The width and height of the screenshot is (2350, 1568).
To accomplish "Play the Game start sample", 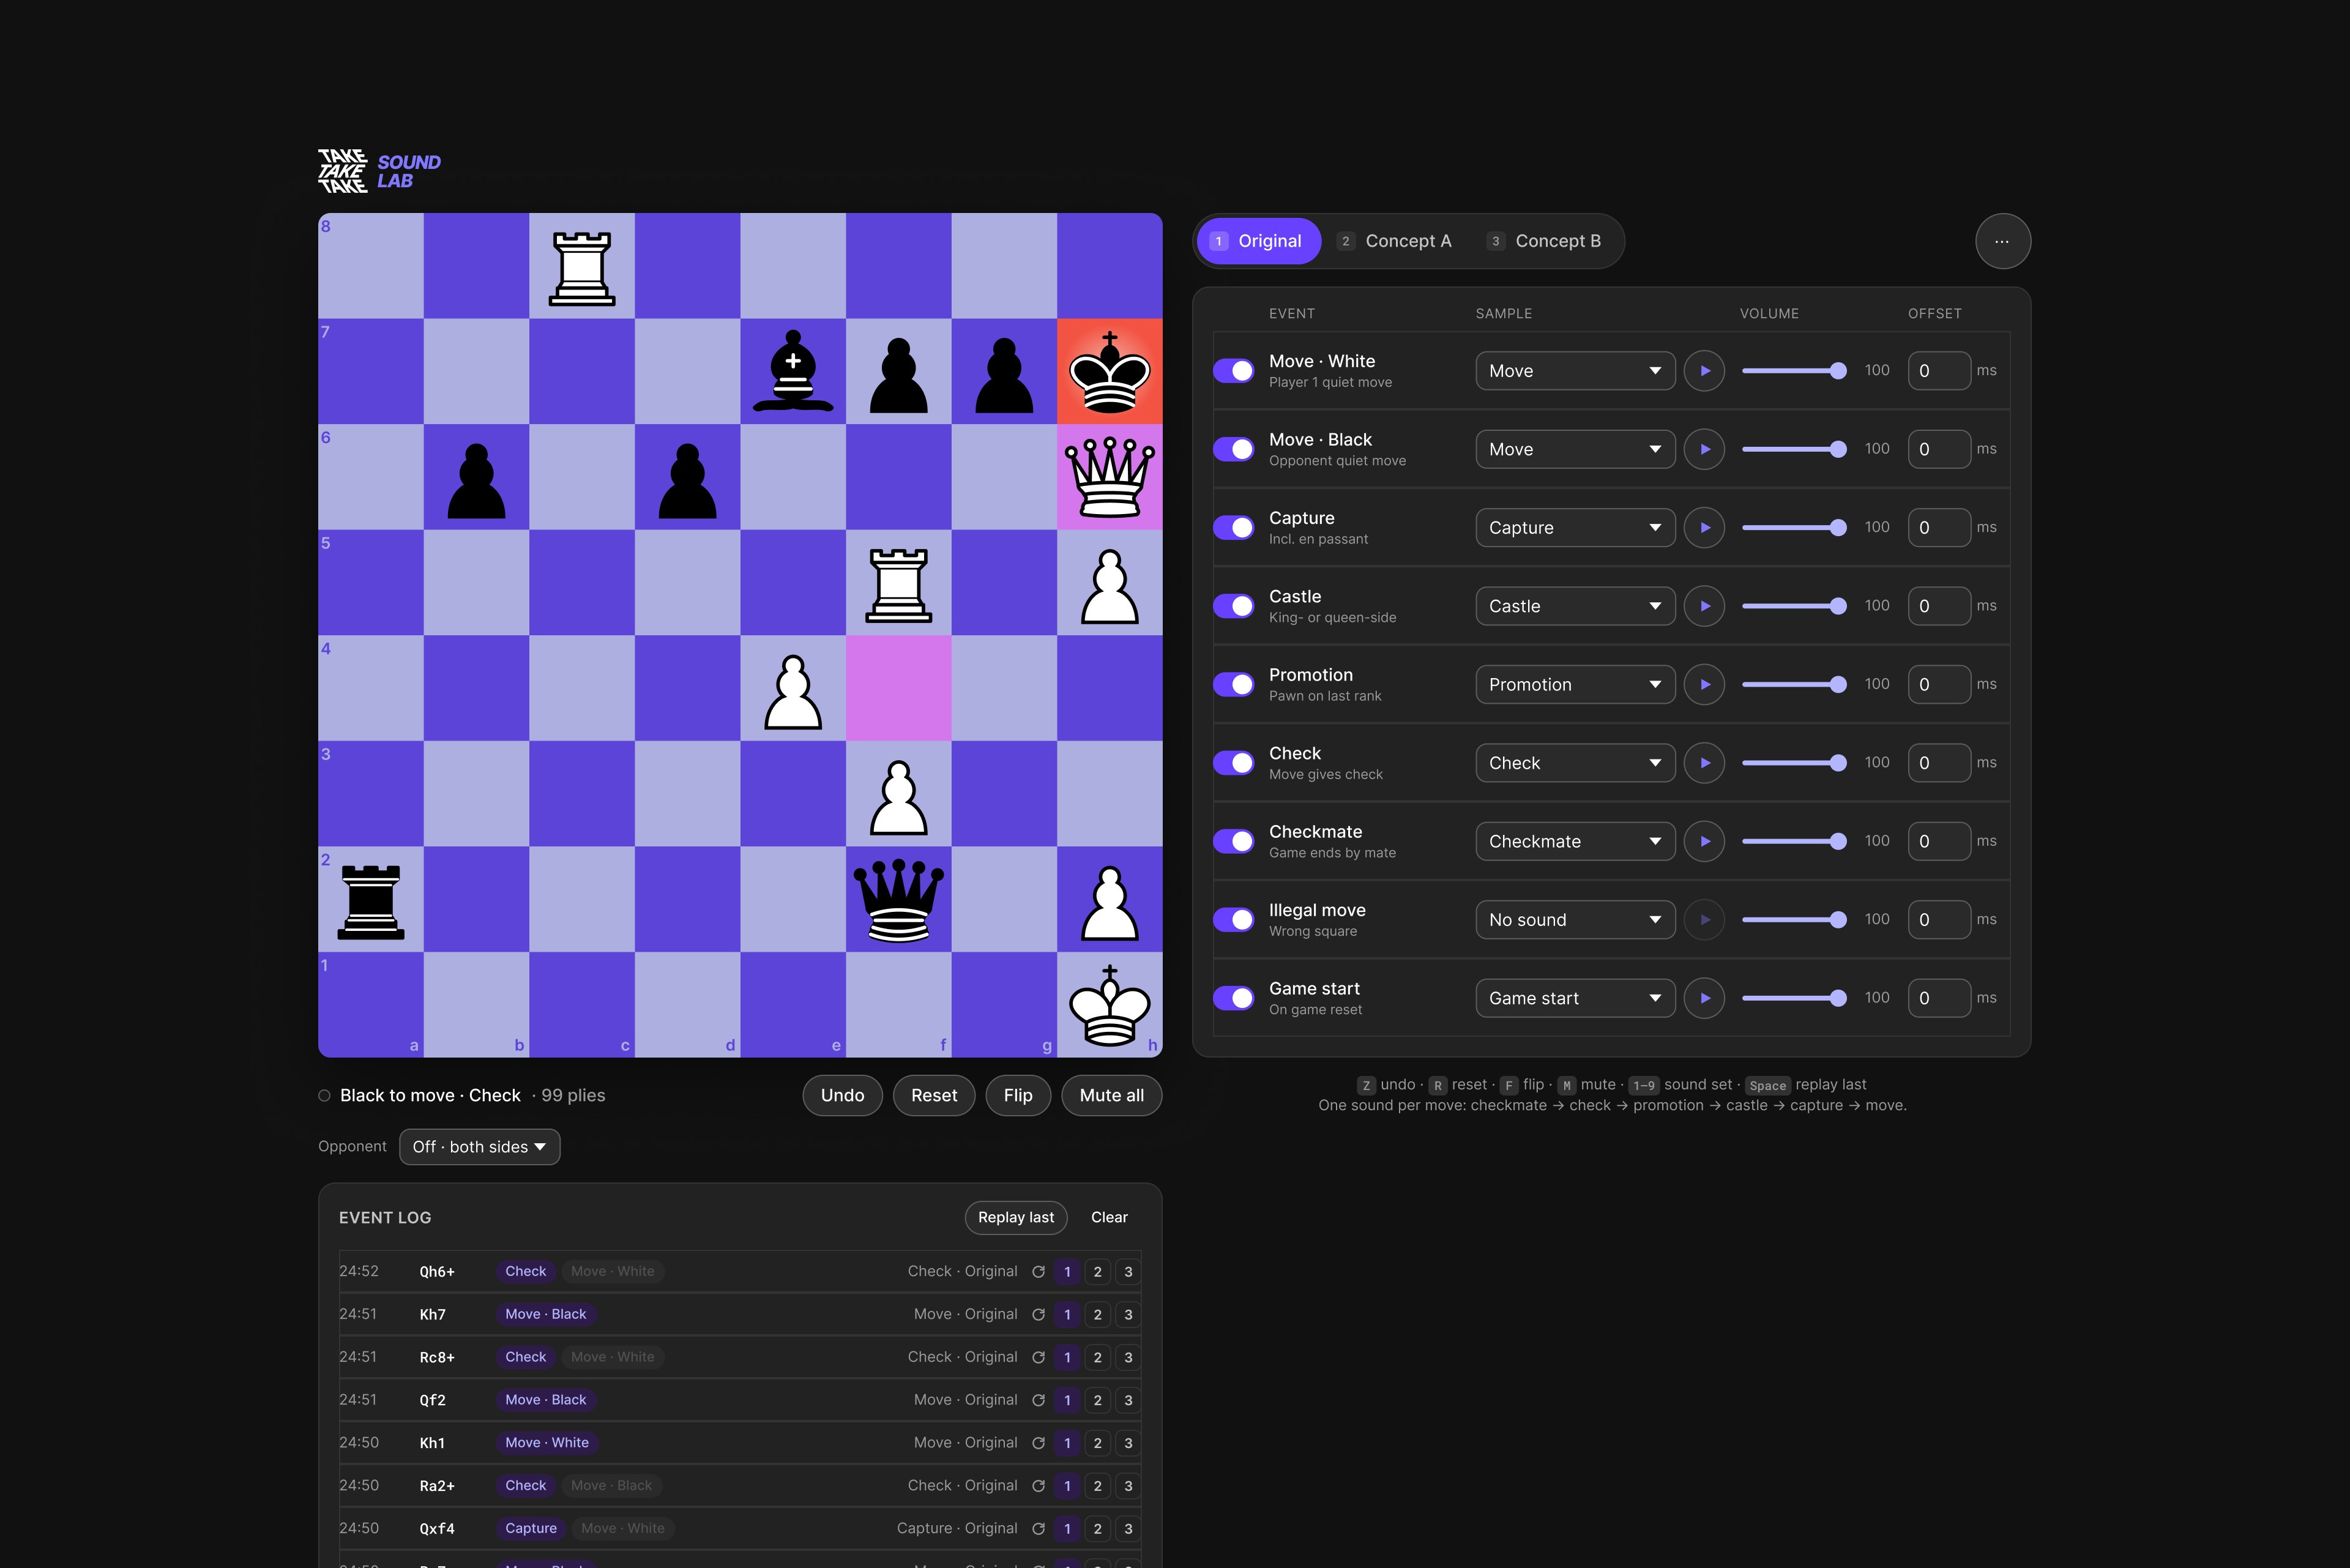I will coord(1704,998).
